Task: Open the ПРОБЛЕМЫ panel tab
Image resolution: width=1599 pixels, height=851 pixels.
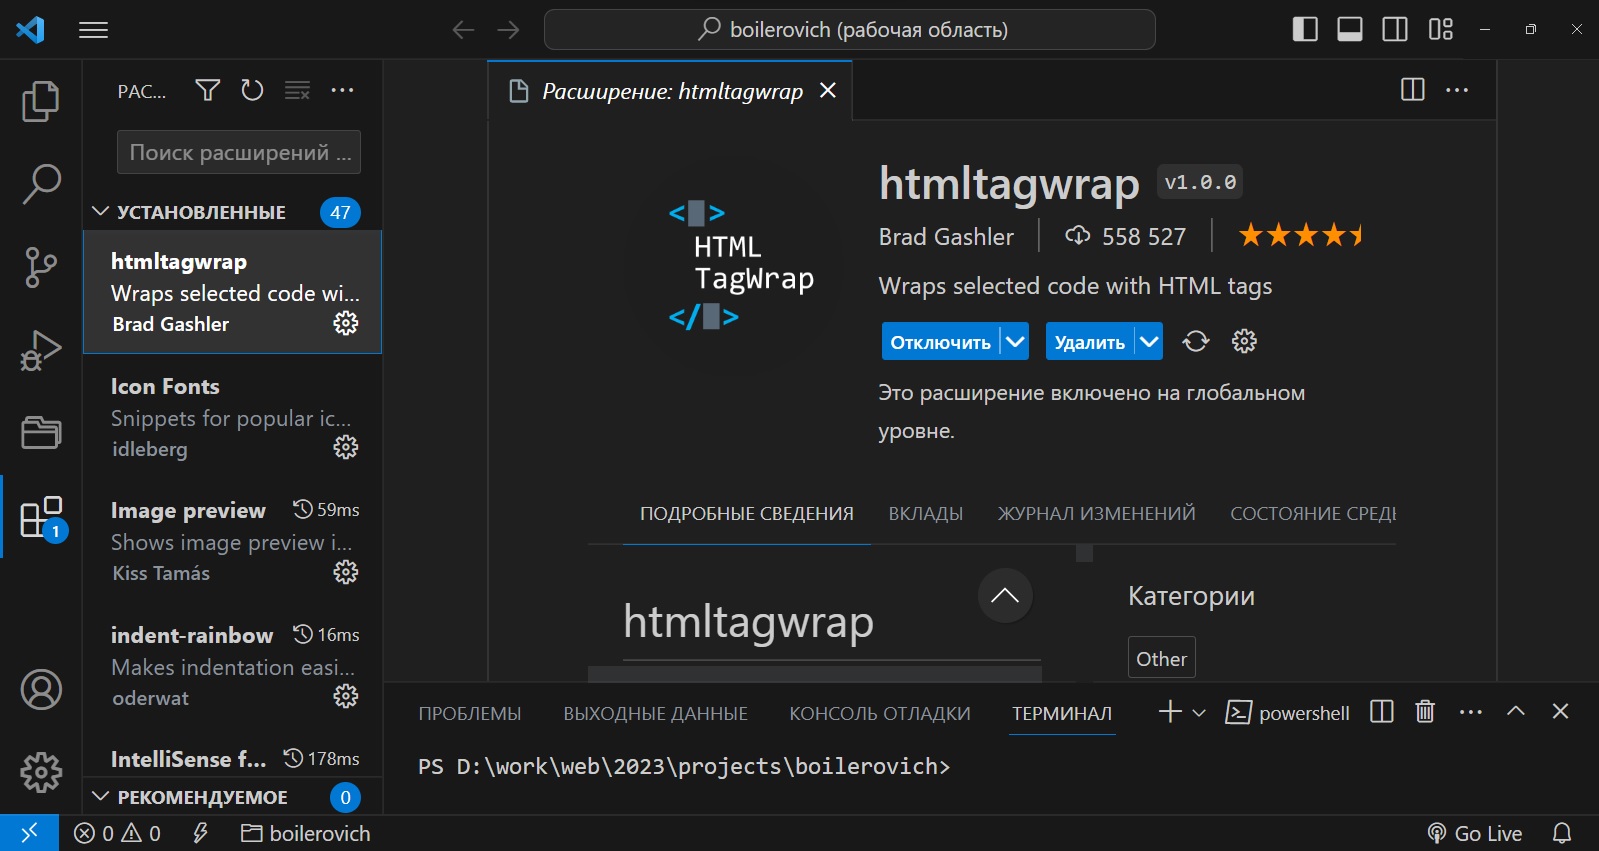Action: pyautogui.click(x=470, y=714)
